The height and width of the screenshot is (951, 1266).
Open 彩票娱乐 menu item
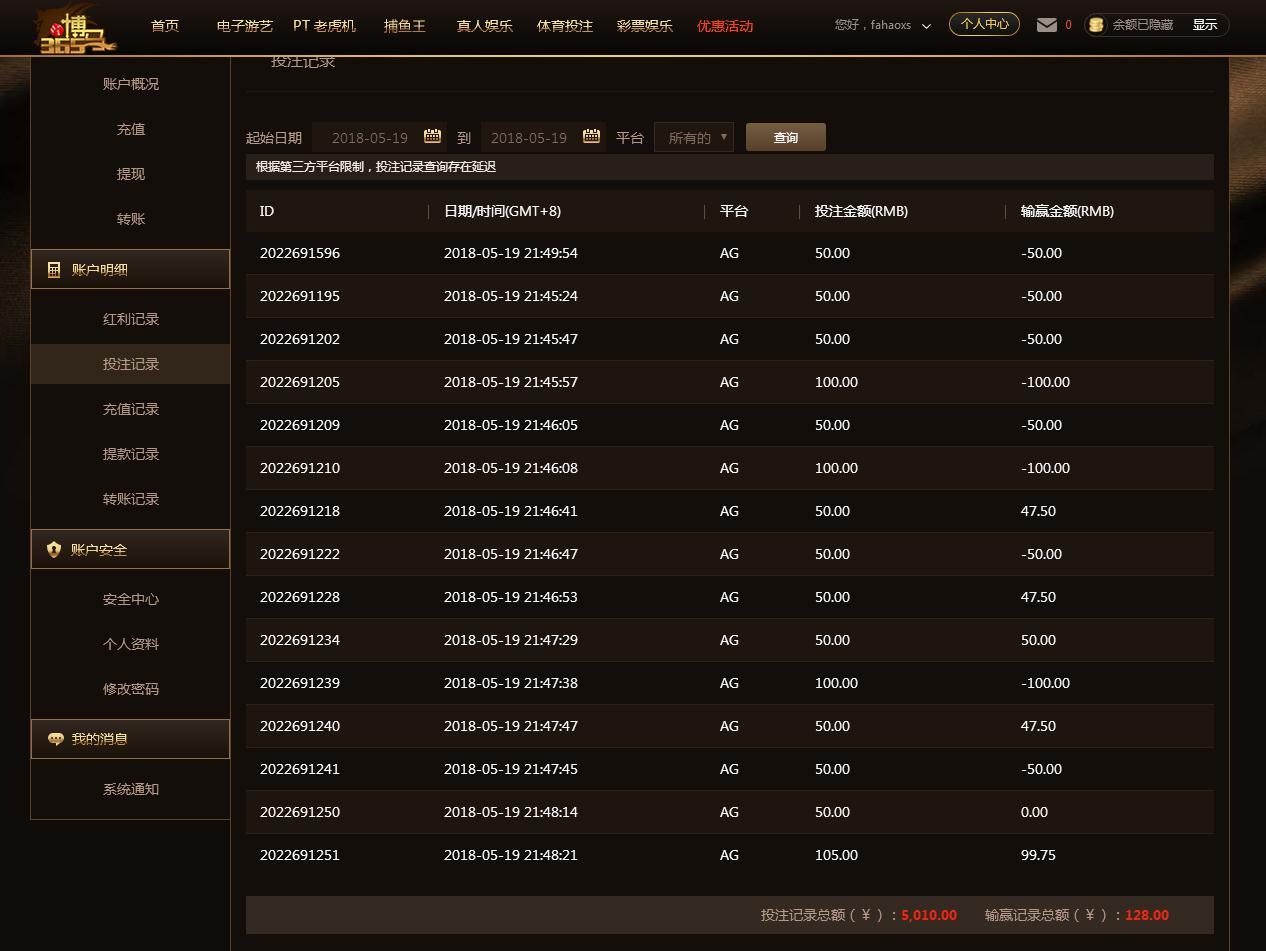(x=645, y=26)
